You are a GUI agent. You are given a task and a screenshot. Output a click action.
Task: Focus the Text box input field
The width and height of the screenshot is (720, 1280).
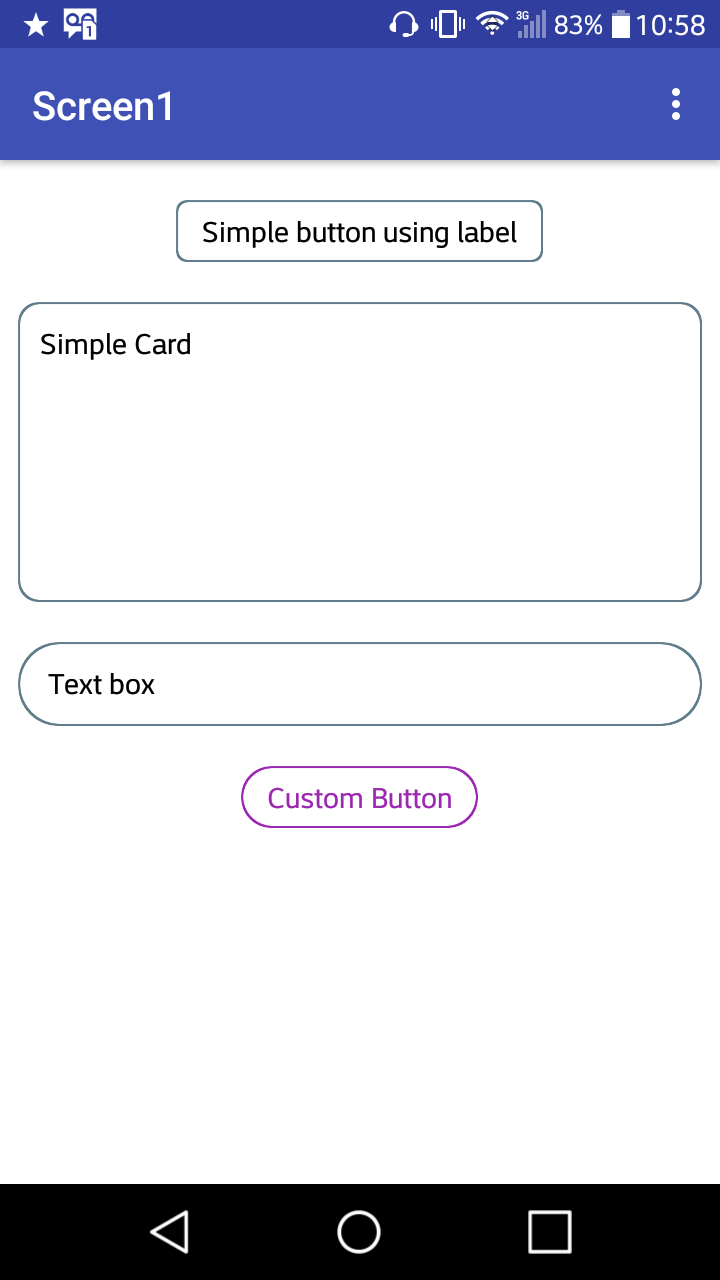click(x=360, y=684)
